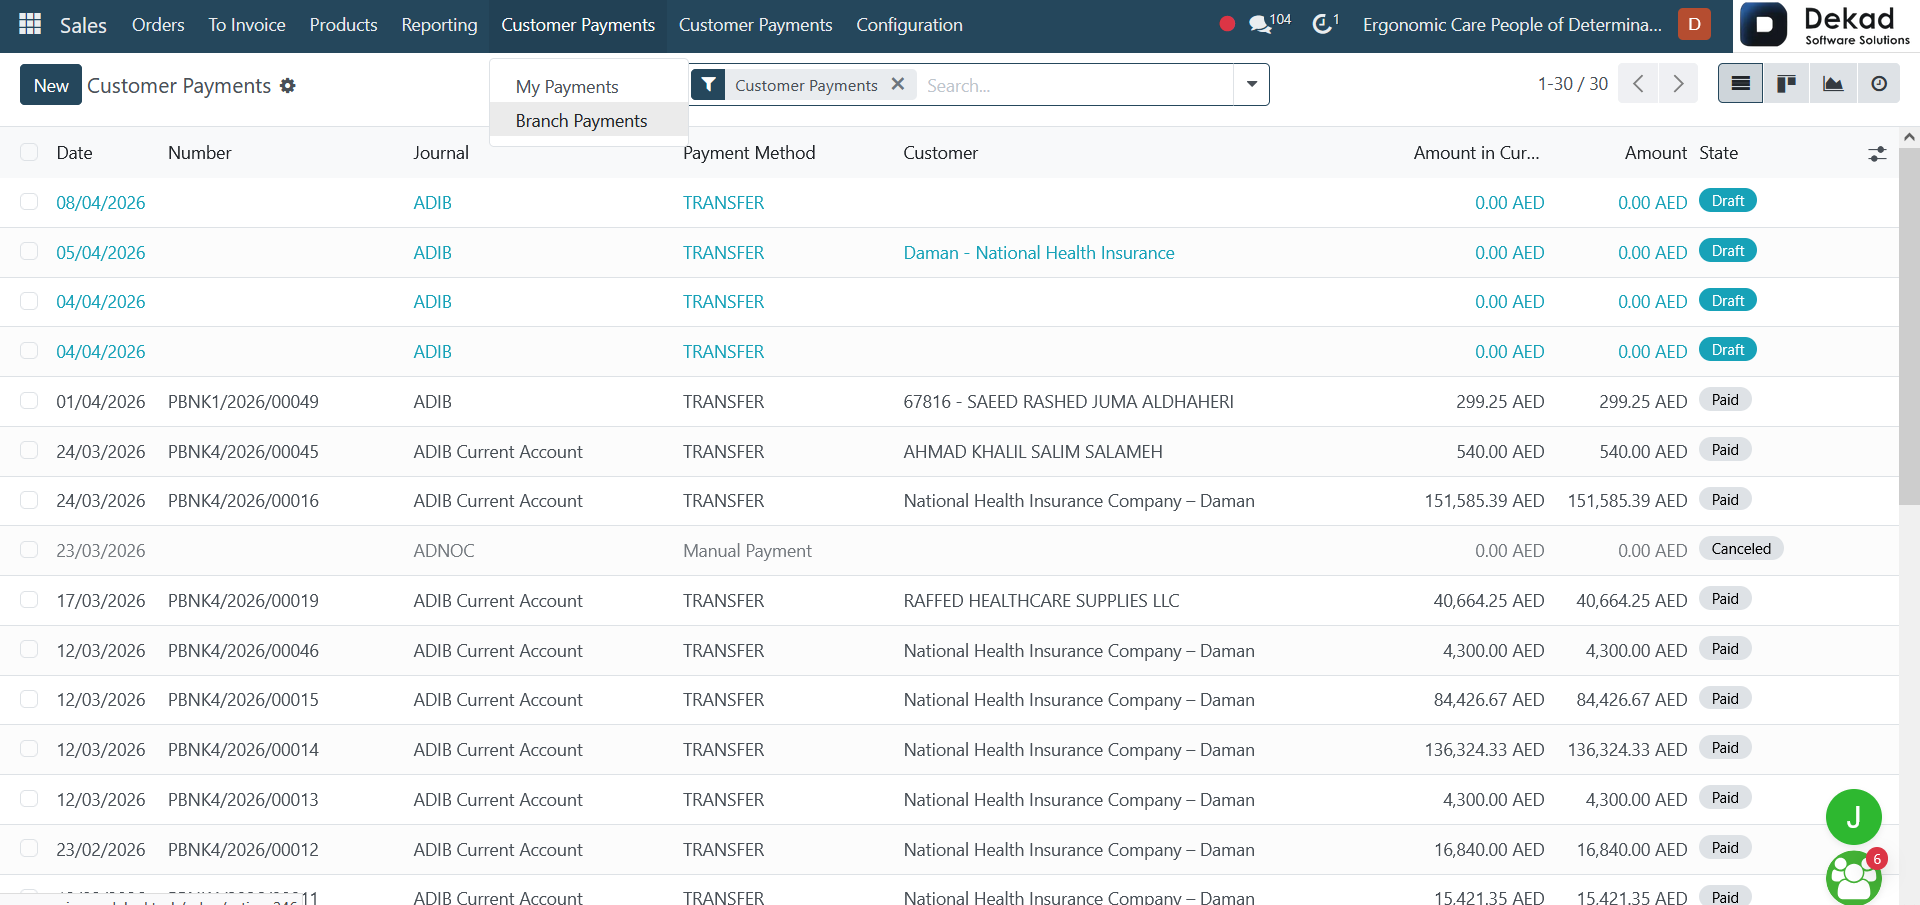Open the To Invoice menu

247,25
